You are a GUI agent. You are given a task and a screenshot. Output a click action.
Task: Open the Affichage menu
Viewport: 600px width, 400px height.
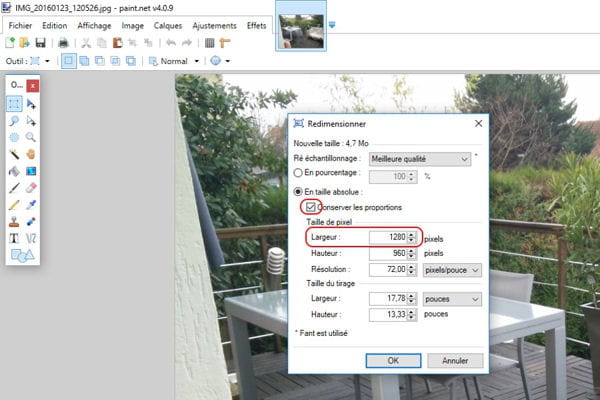(x=94, y=26)
